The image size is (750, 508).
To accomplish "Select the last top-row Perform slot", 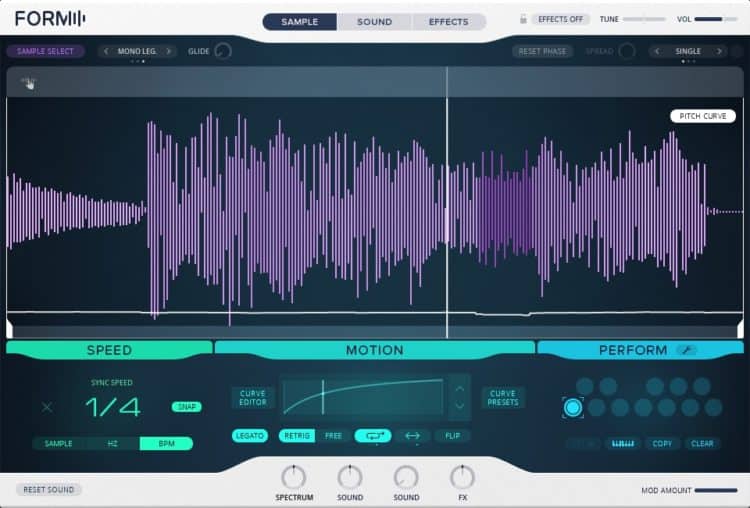I will tap(702, 386).
